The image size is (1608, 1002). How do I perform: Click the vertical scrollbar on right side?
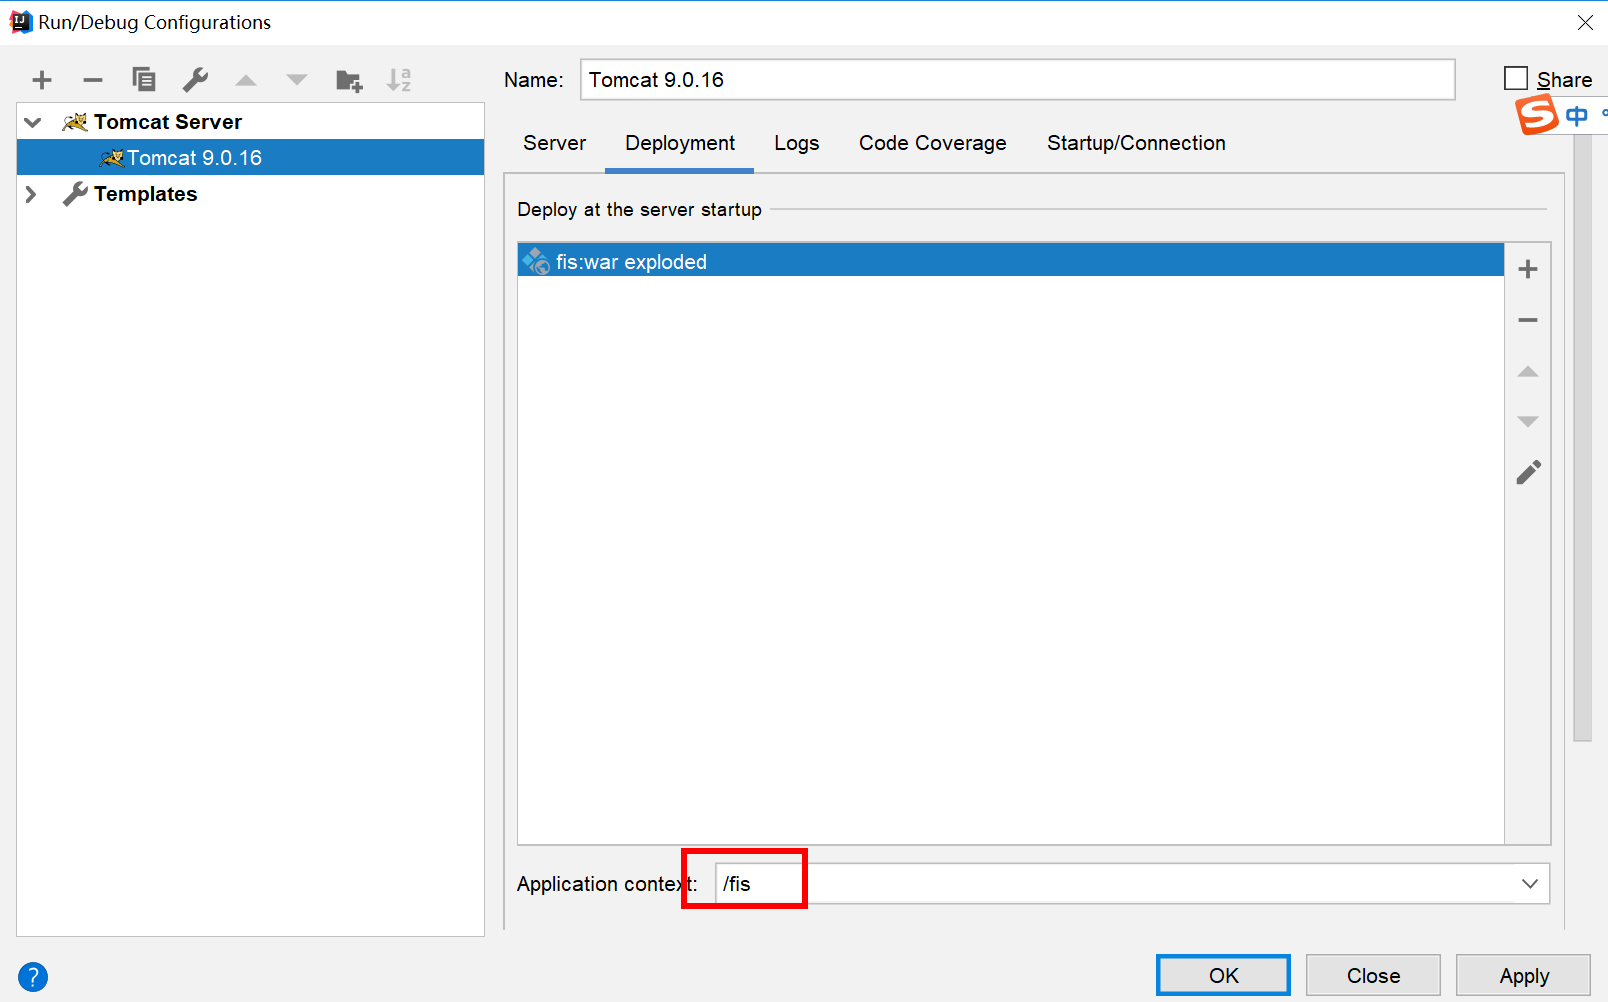(1582, 437)
